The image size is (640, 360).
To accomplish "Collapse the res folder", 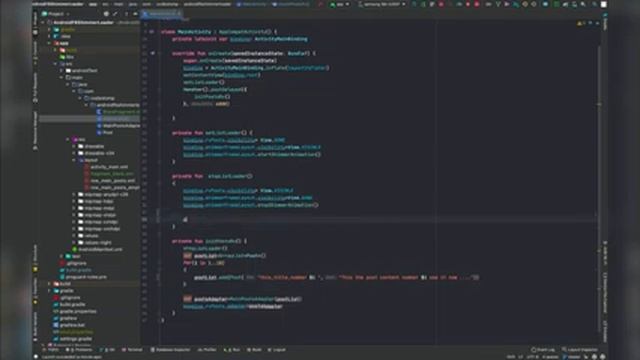I will pyautogui.click(x=68, y=139).
